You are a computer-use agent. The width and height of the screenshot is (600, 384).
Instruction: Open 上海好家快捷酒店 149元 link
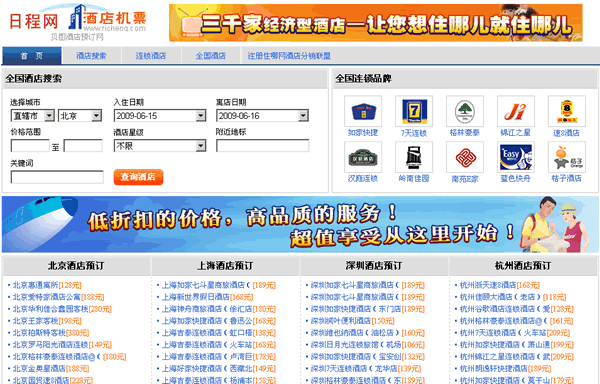click(219, 368)
